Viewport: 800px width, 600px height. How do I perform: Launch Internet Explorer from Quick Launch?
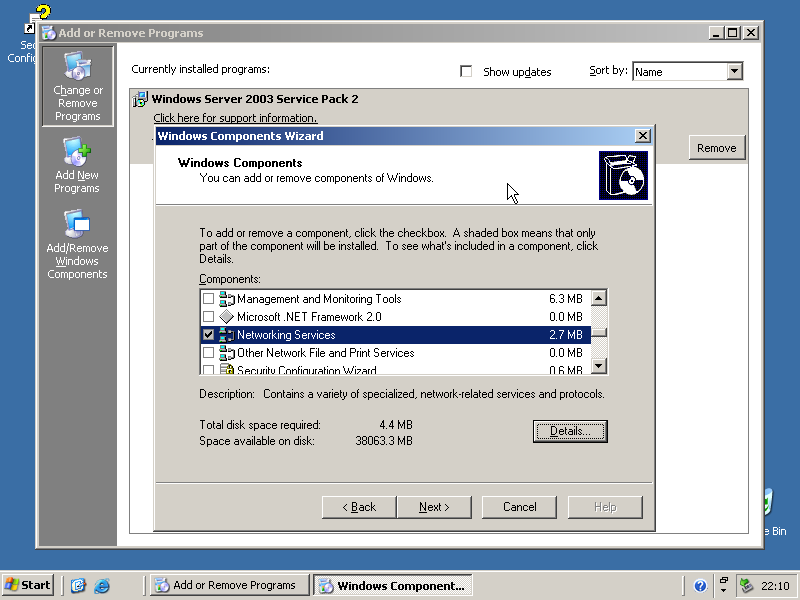[x=101, y=586]
